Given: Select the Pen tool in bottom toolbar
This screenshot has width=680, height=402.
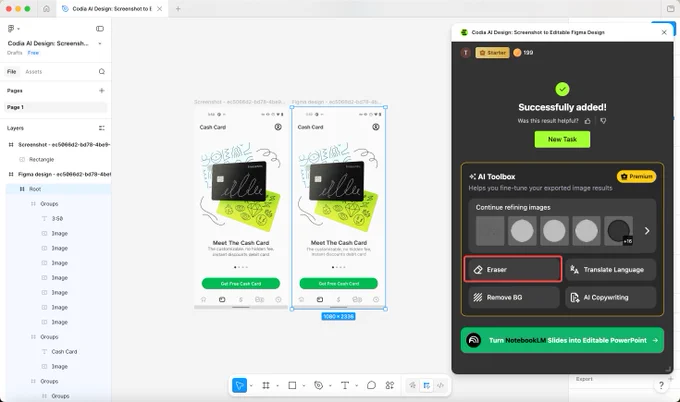Looking at the screenshot, I should [x=318, y=385].
